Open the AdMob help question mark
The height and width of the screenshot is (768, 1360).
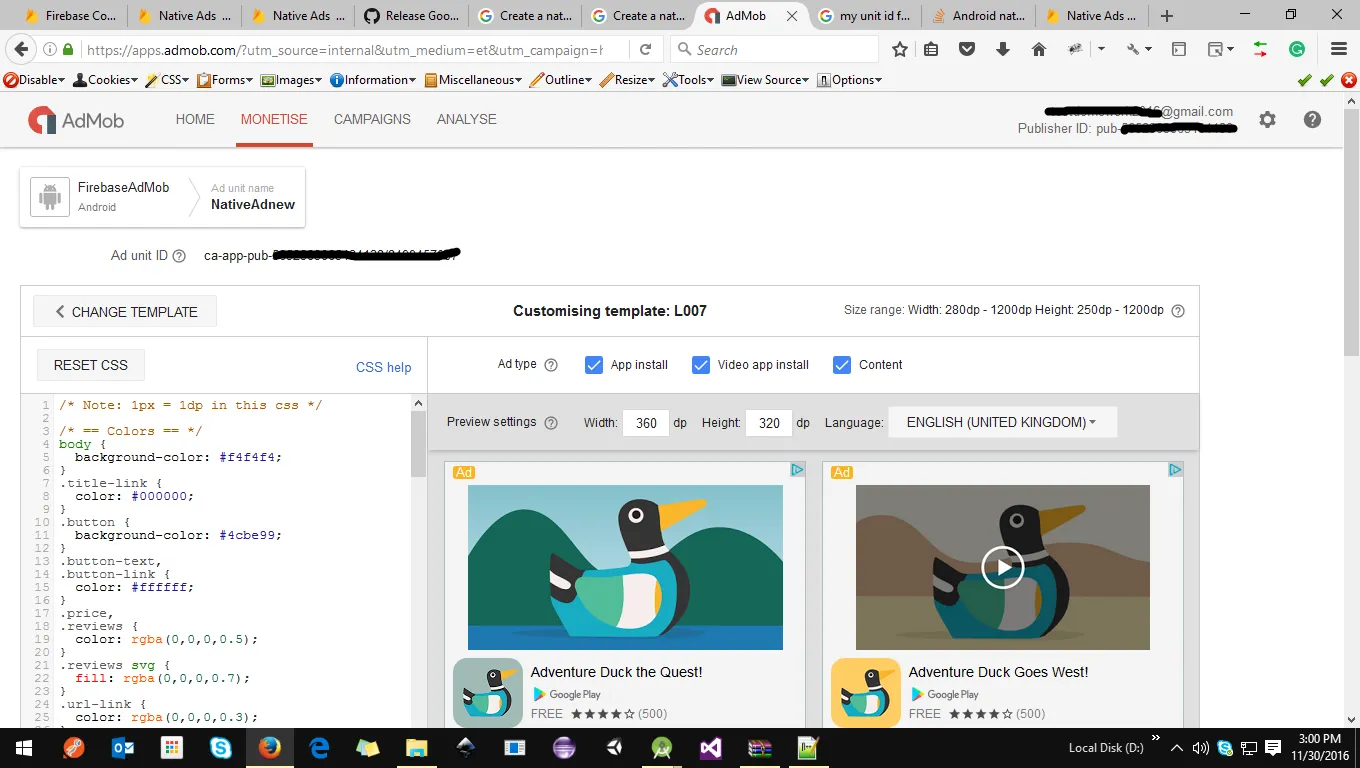tap(1313, 120)
